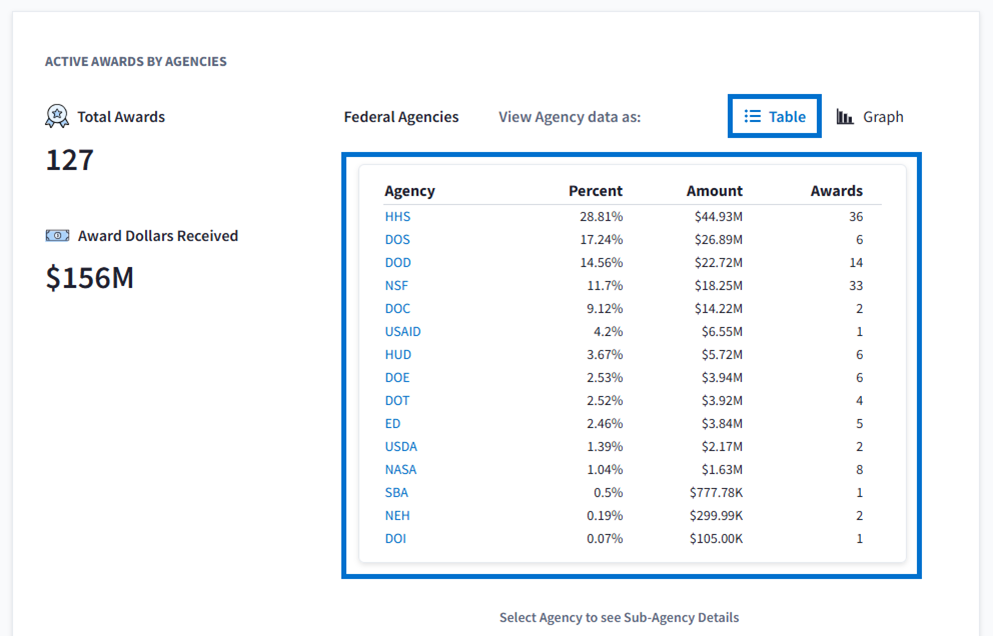Select the DOC agency link

point(397,308)
